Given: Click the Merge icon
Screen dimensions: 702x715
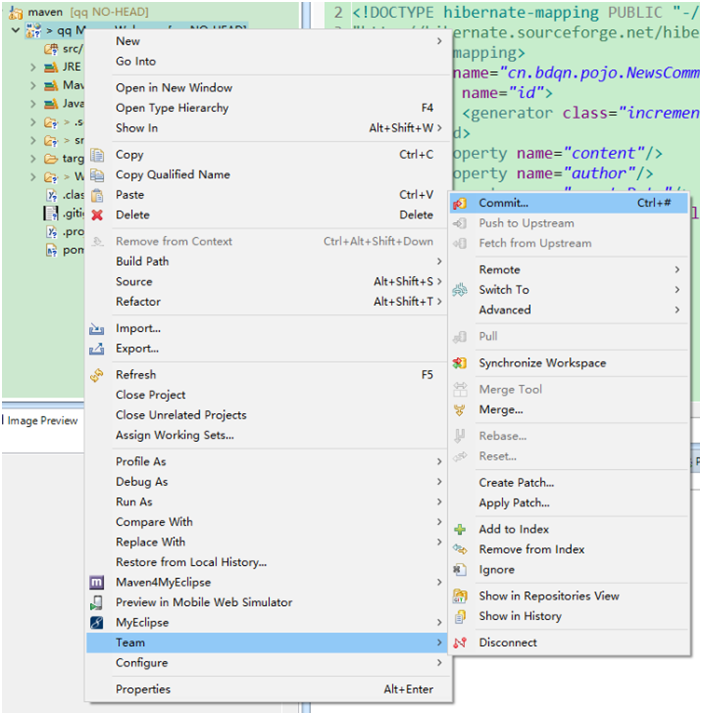Looking at the screenshot, I should pos(460,410).
